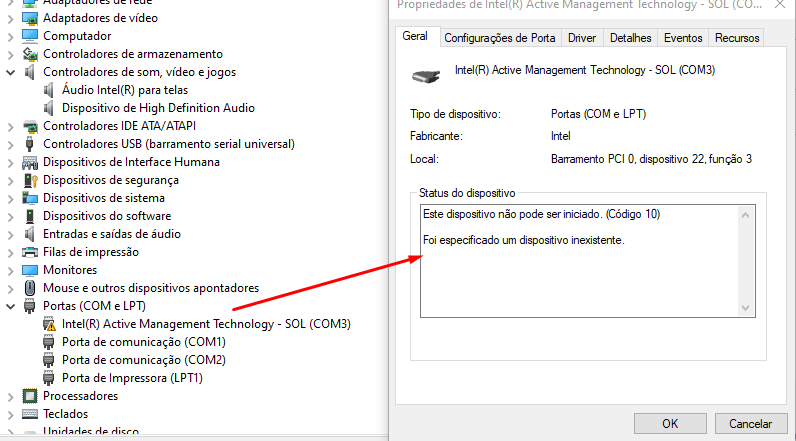Expand the Processadores node
This screenshot has width=796, height=441.
(10, 396)
